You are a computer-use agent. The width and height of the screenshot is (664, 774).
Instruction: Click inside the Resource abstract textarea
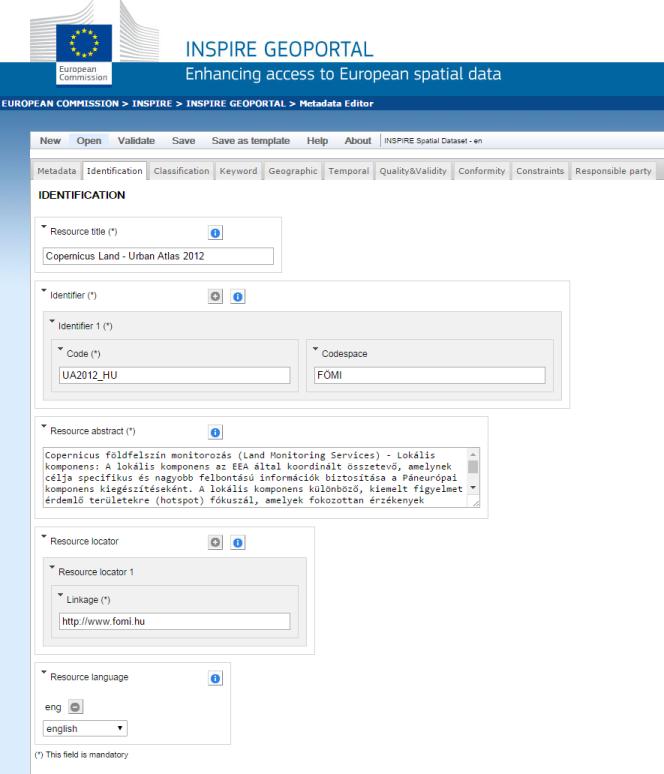255,477
